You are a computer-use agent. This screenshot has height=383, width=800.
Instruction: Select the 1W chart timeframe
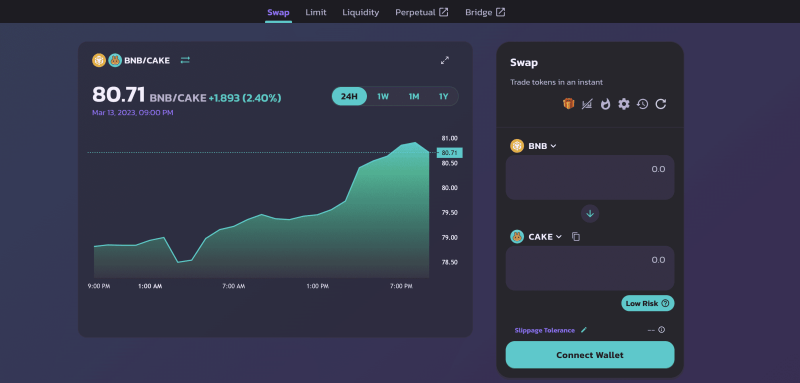click(383, 96)
